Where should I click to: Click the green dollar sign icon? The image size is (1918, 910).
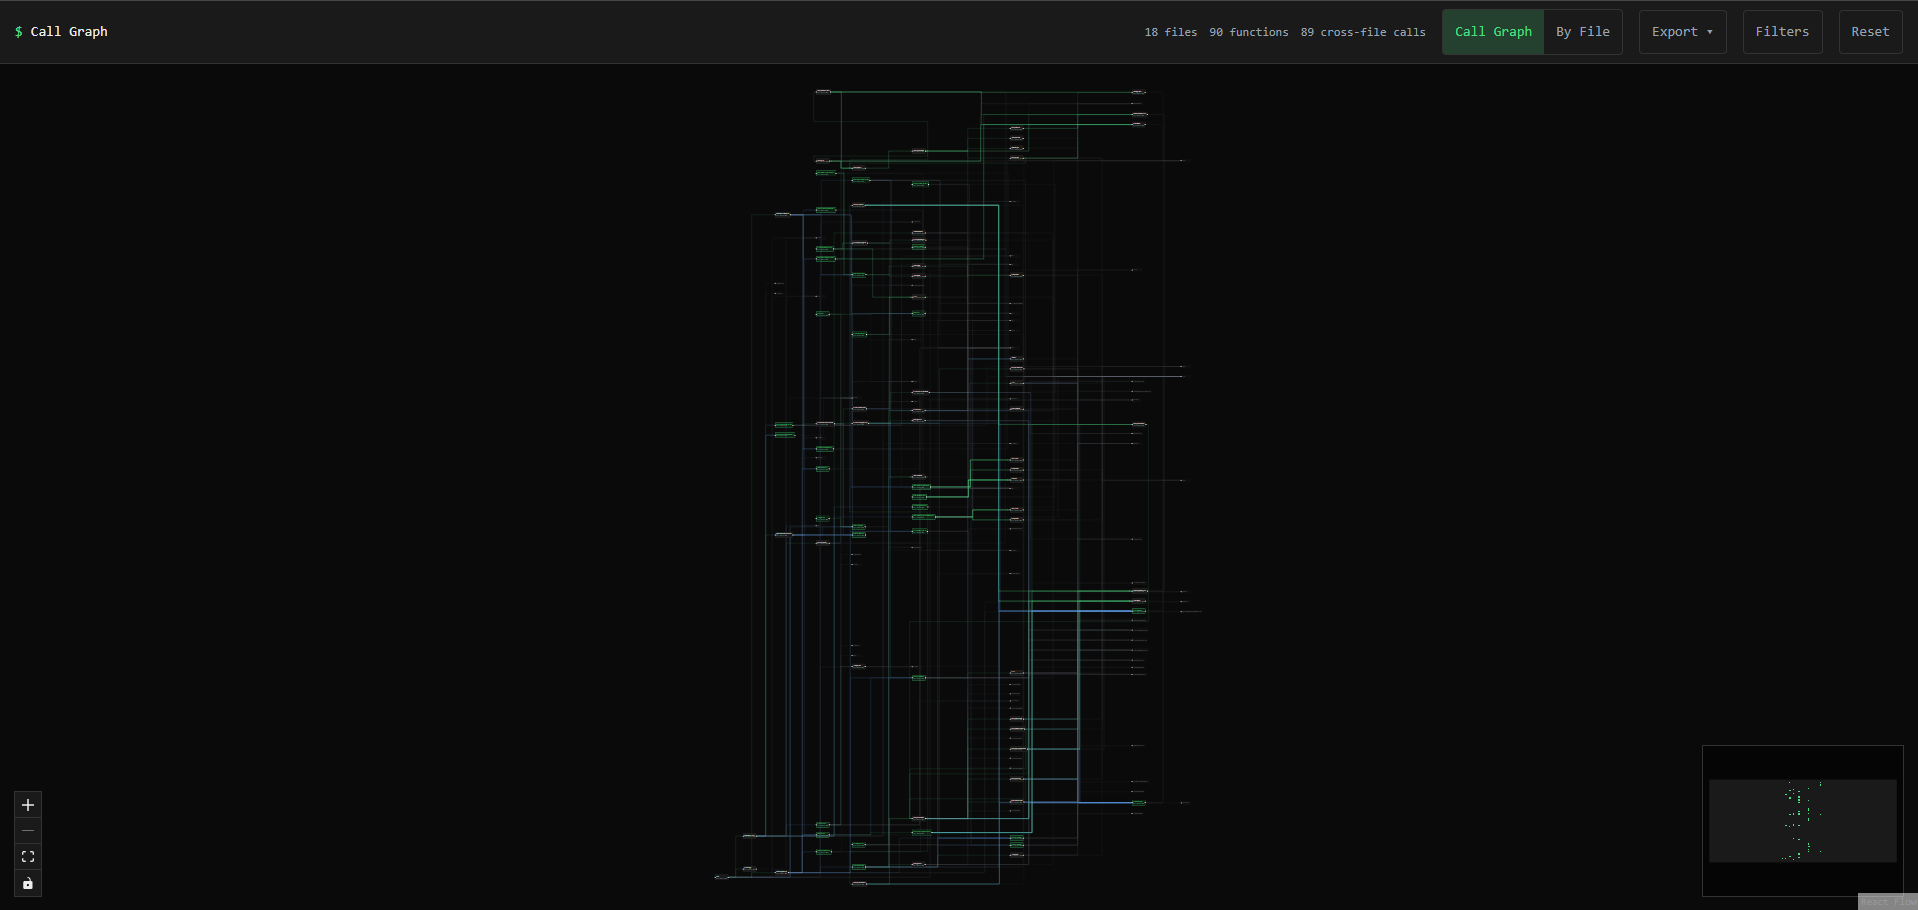(18, 32)
